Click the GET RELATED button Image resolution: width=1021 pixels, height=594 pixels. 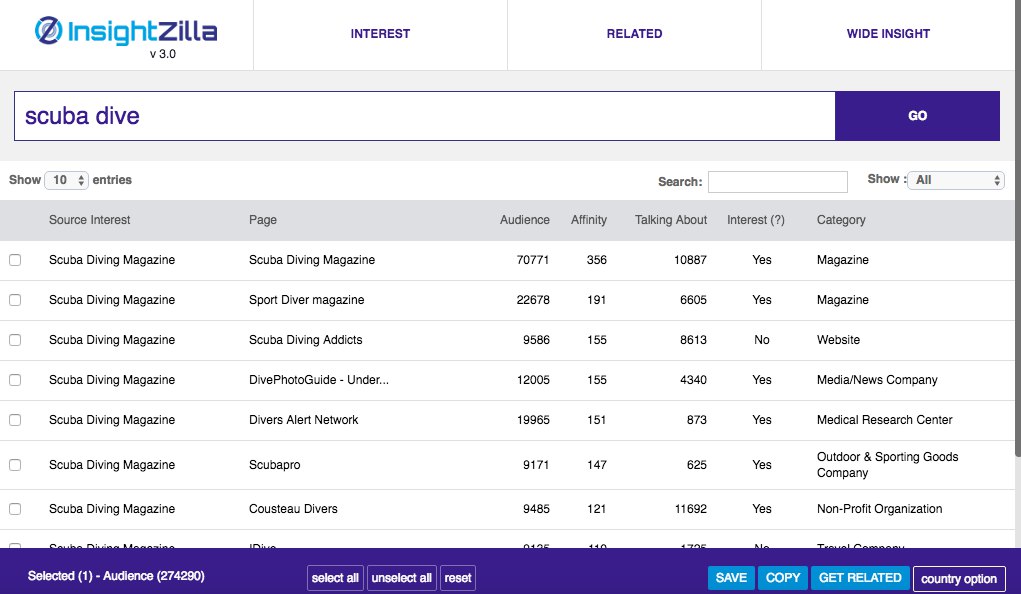point(860,578)
